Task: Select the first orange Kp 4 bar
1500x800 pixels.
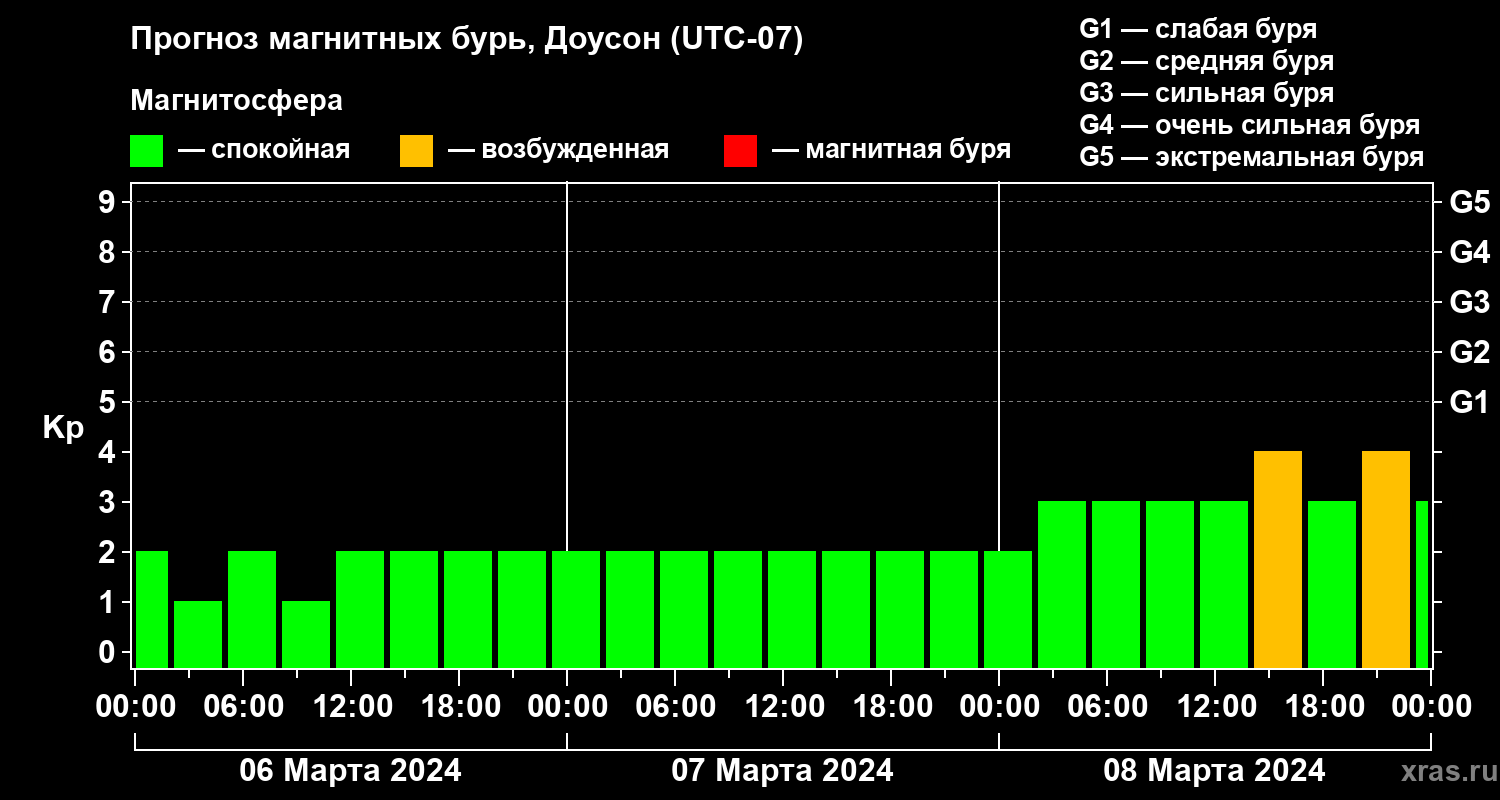Action: 1277,559
